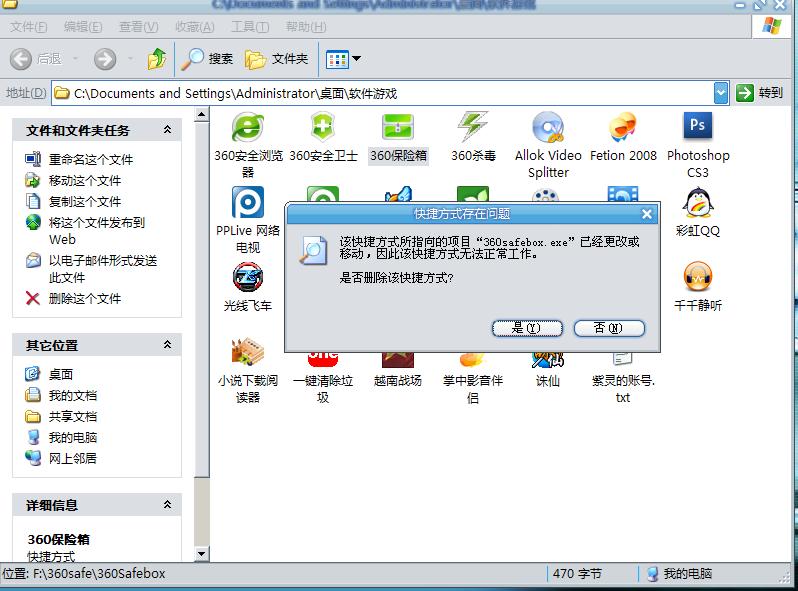Collapse the 详细信息 panel
798x591 pixels.
pos(167,505)
